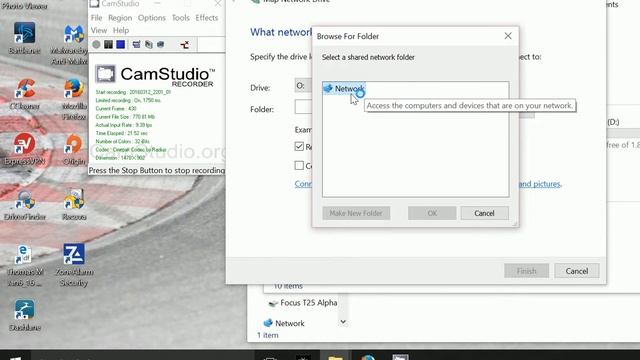
Task: Click the 'Select a shared network folder' caption
Action: (x=368, y=58)
